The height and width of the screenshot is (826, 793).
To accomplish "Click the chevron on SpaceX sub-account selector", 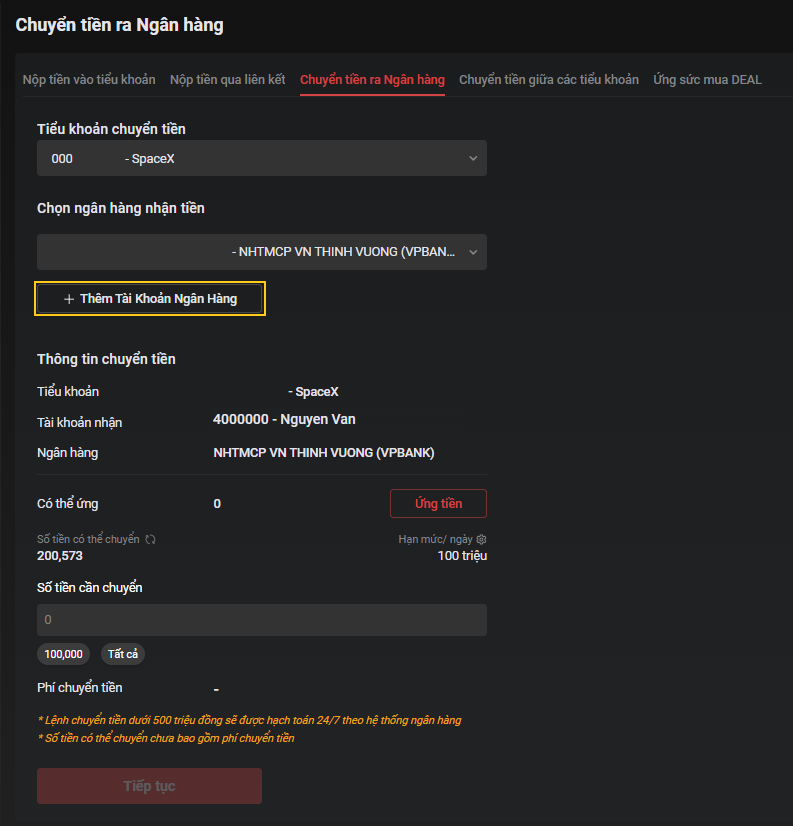I will 473,158.
